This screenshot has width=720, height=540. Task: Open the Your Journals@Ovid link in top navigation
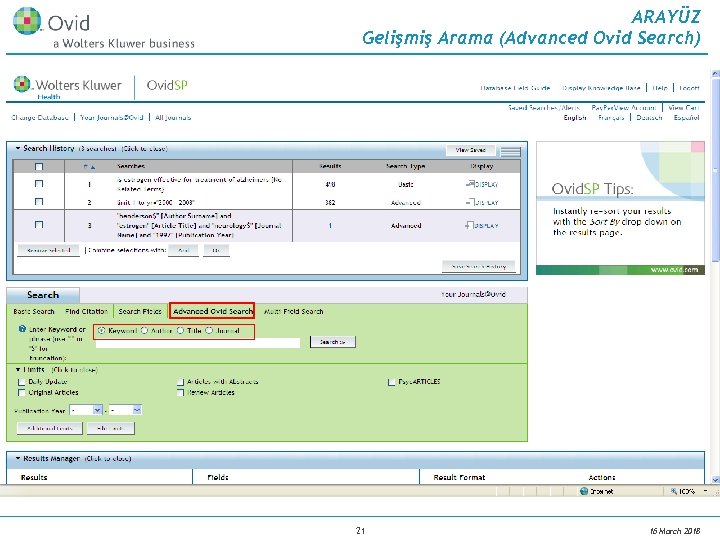[x=112, y=118]
